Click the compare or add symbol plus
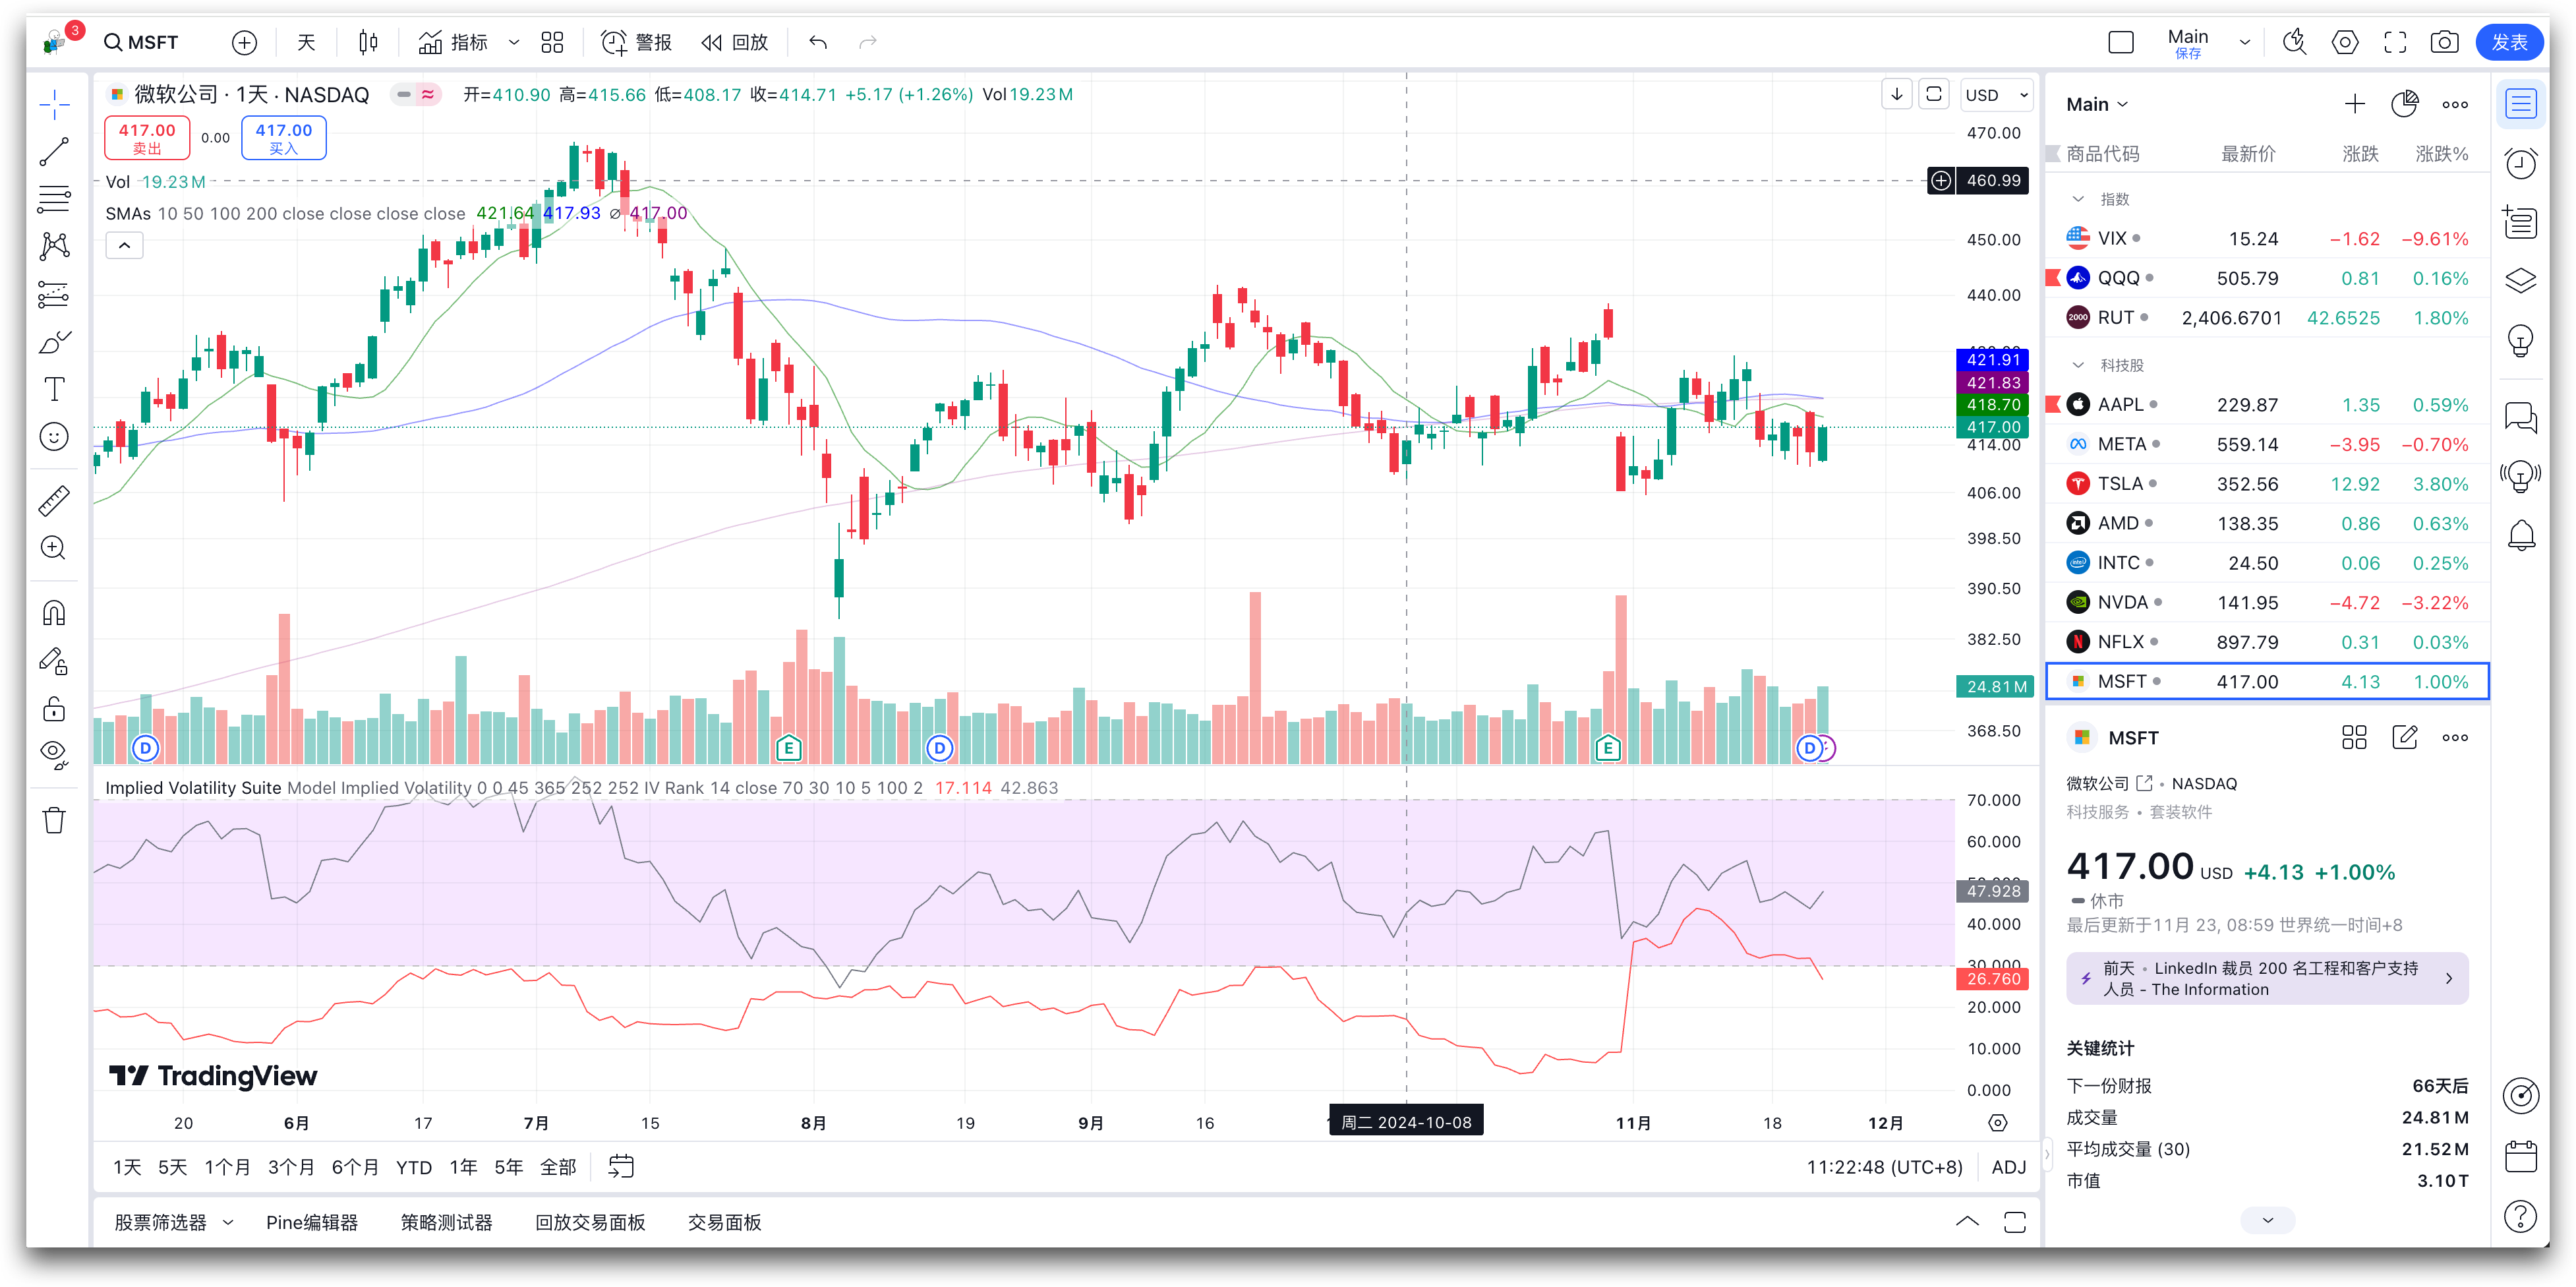The image size is (2576, 1287). [x=244, y=42]
